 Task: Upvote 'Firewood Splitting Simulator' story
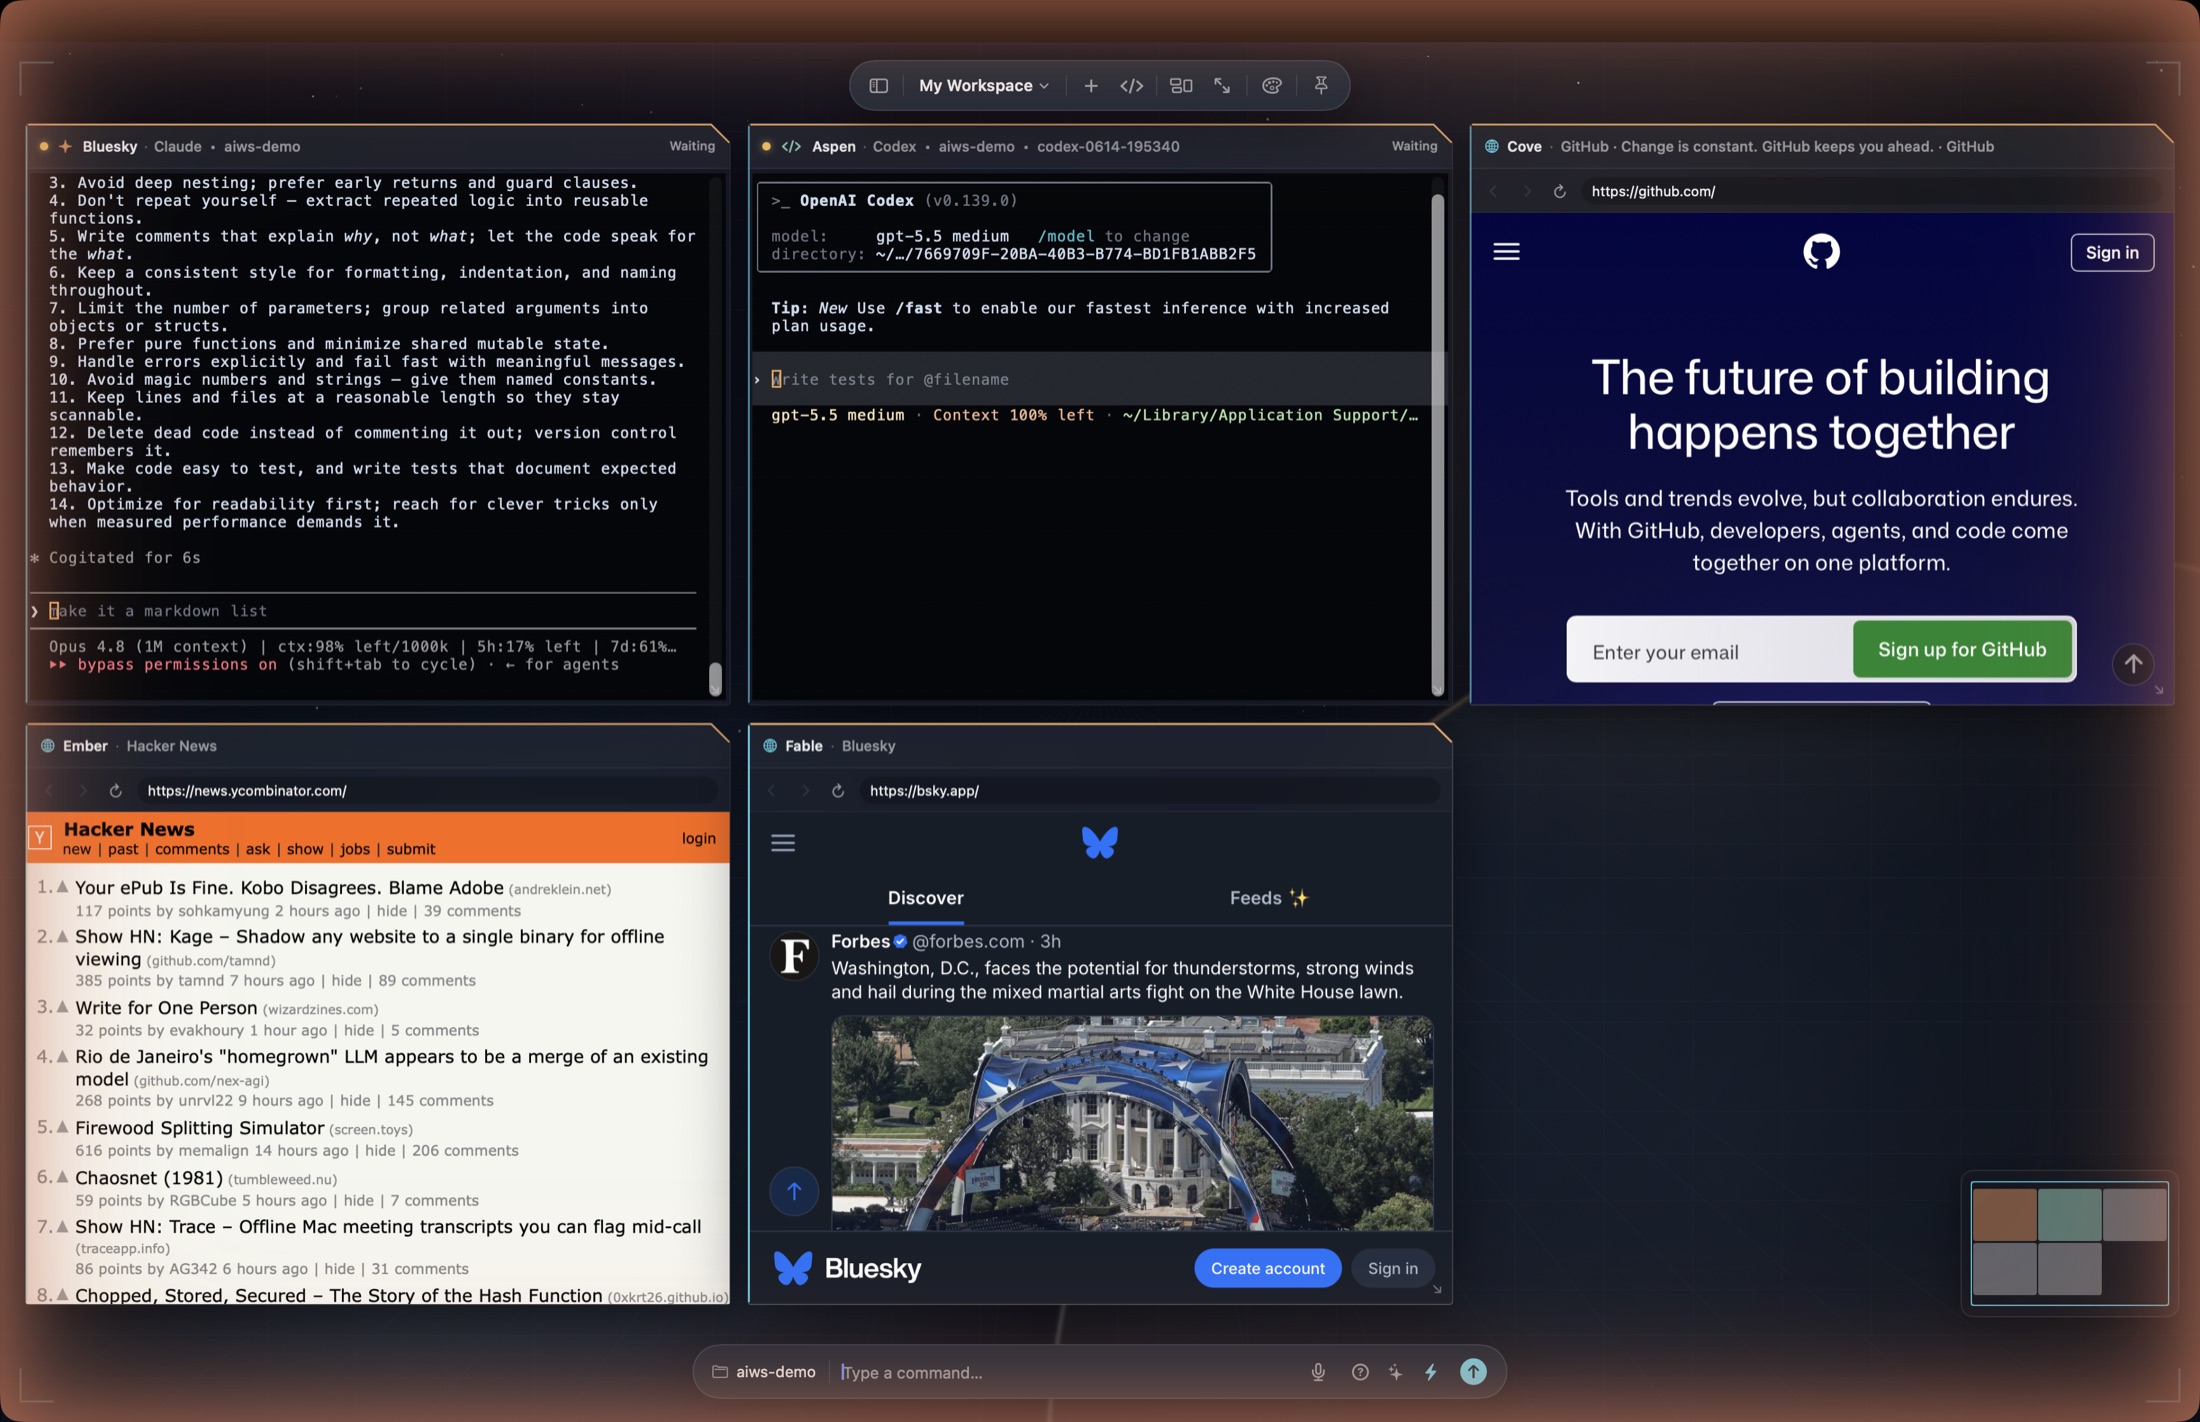click(x=63, y=1126)
